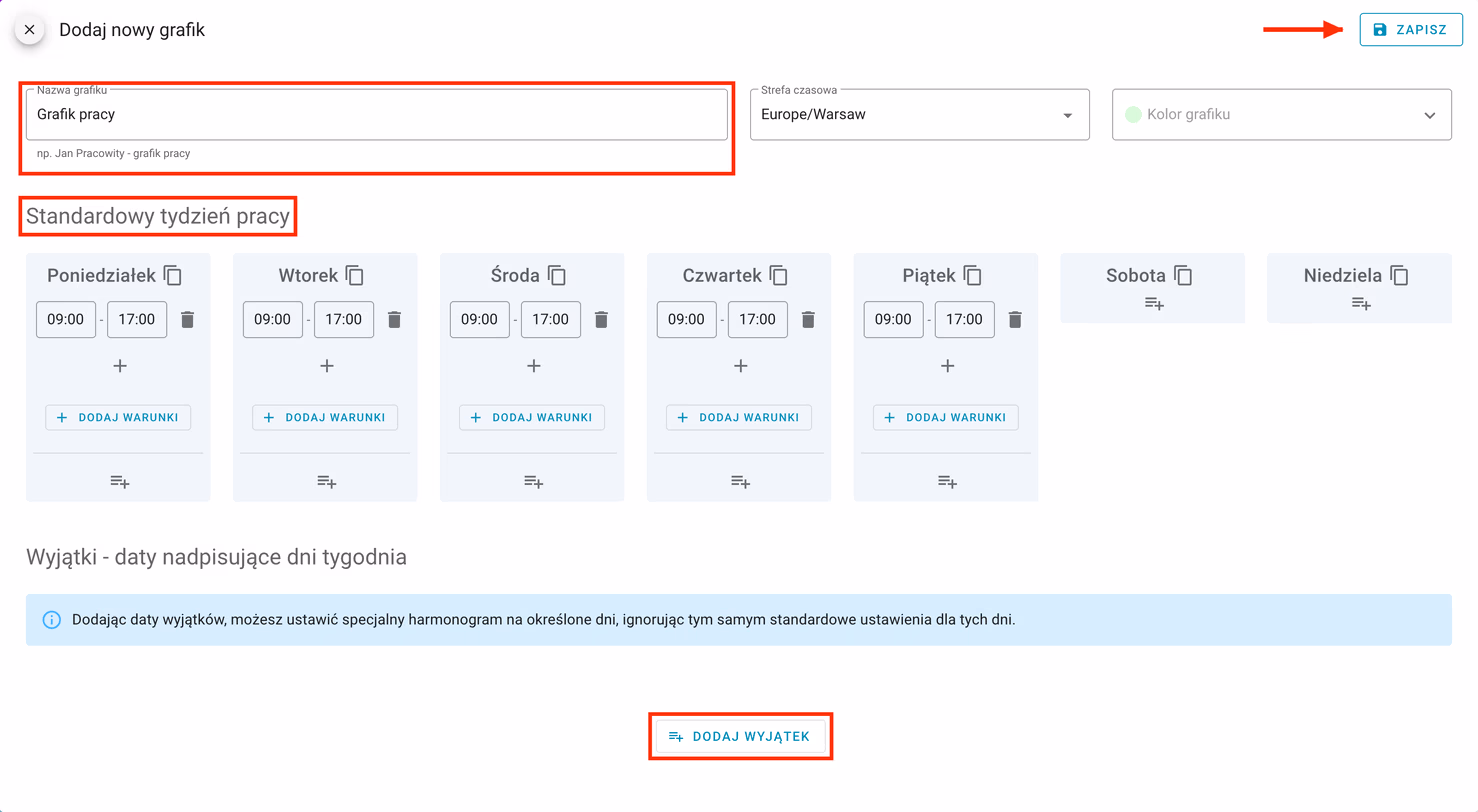
Task: Click the Środa end time 17:00 field
Action: 551,320
